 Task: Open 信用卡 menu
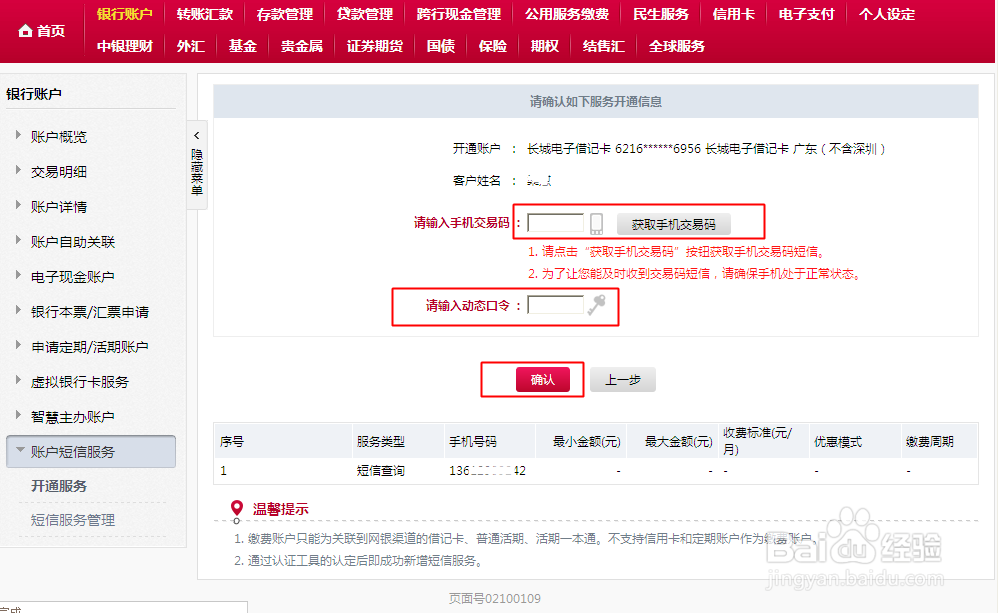pos(733,14)
